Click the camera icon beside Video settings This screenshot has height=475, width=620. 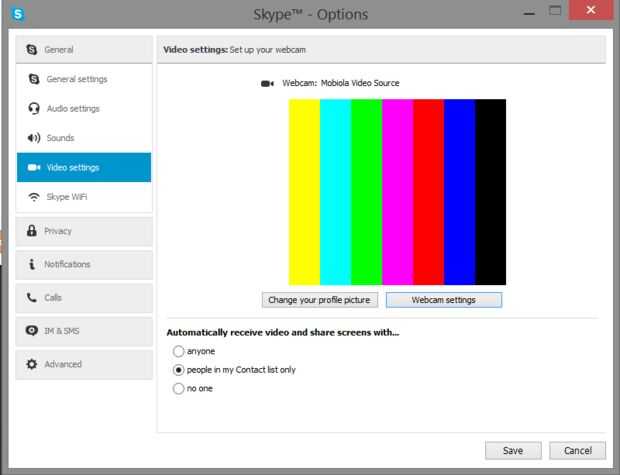34,167
